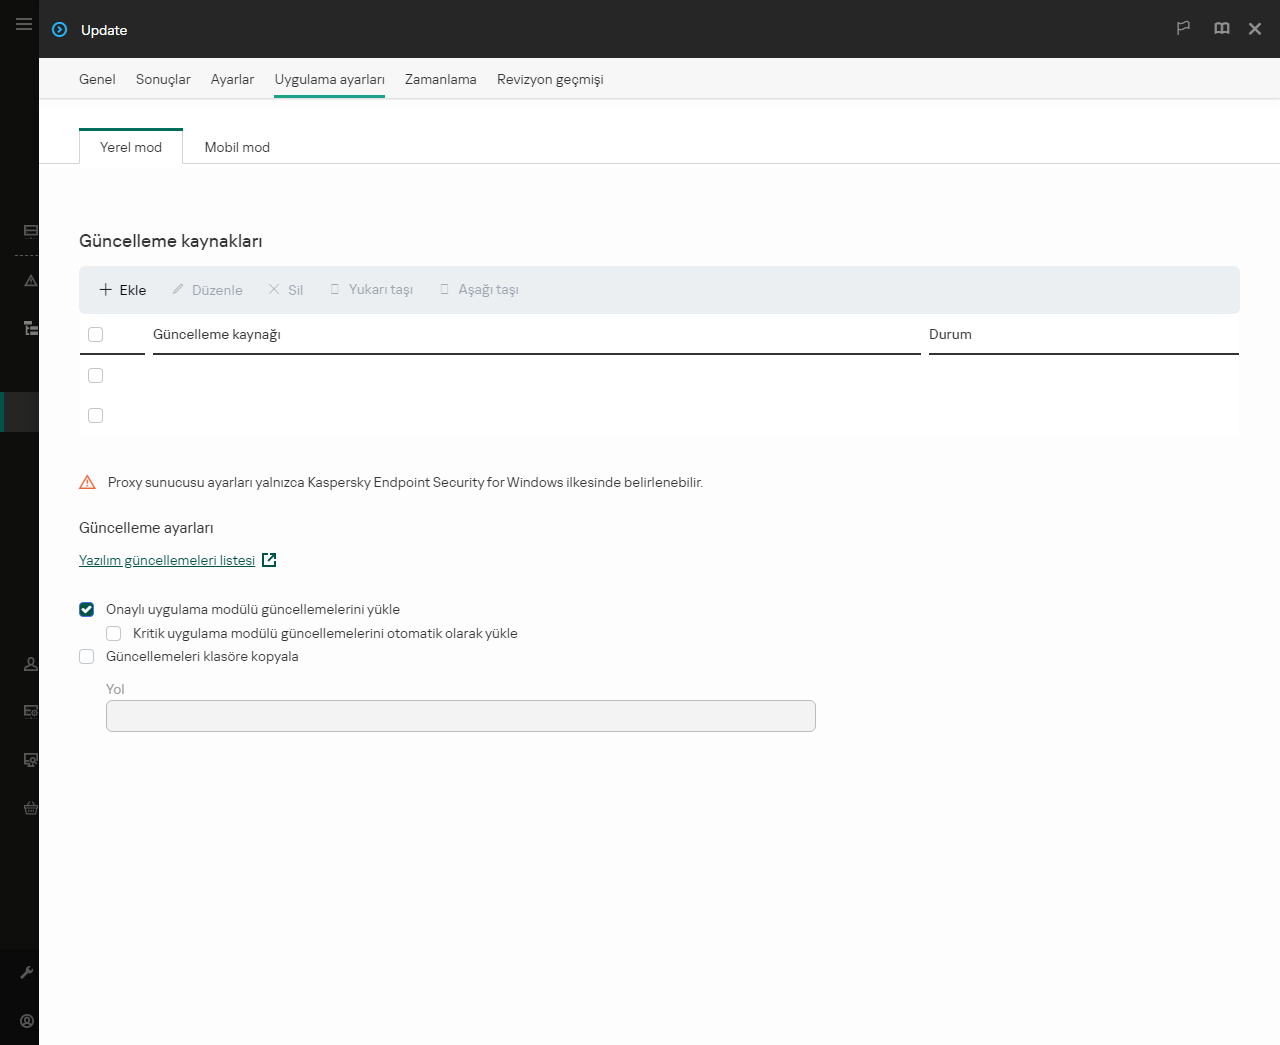Viewport: 1280px width, 1045px height.
Task: Open the hamburger main menu
Action: point(24,24)
